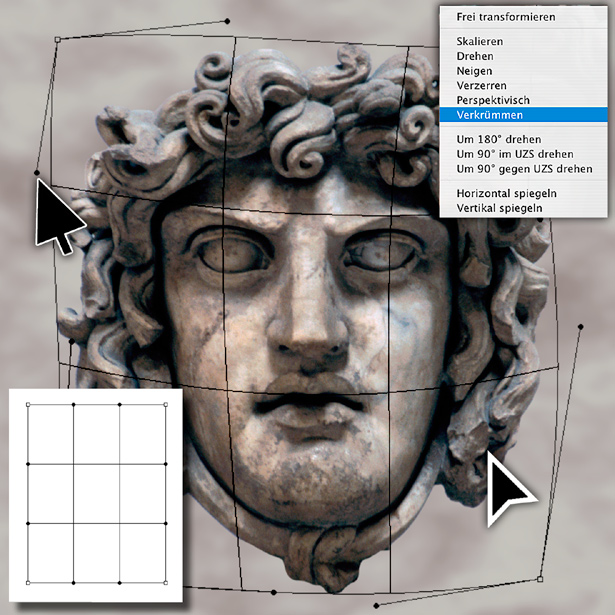Choose Horizontal spiegeln
Viewport: 615px width, 615px height.
523,193
